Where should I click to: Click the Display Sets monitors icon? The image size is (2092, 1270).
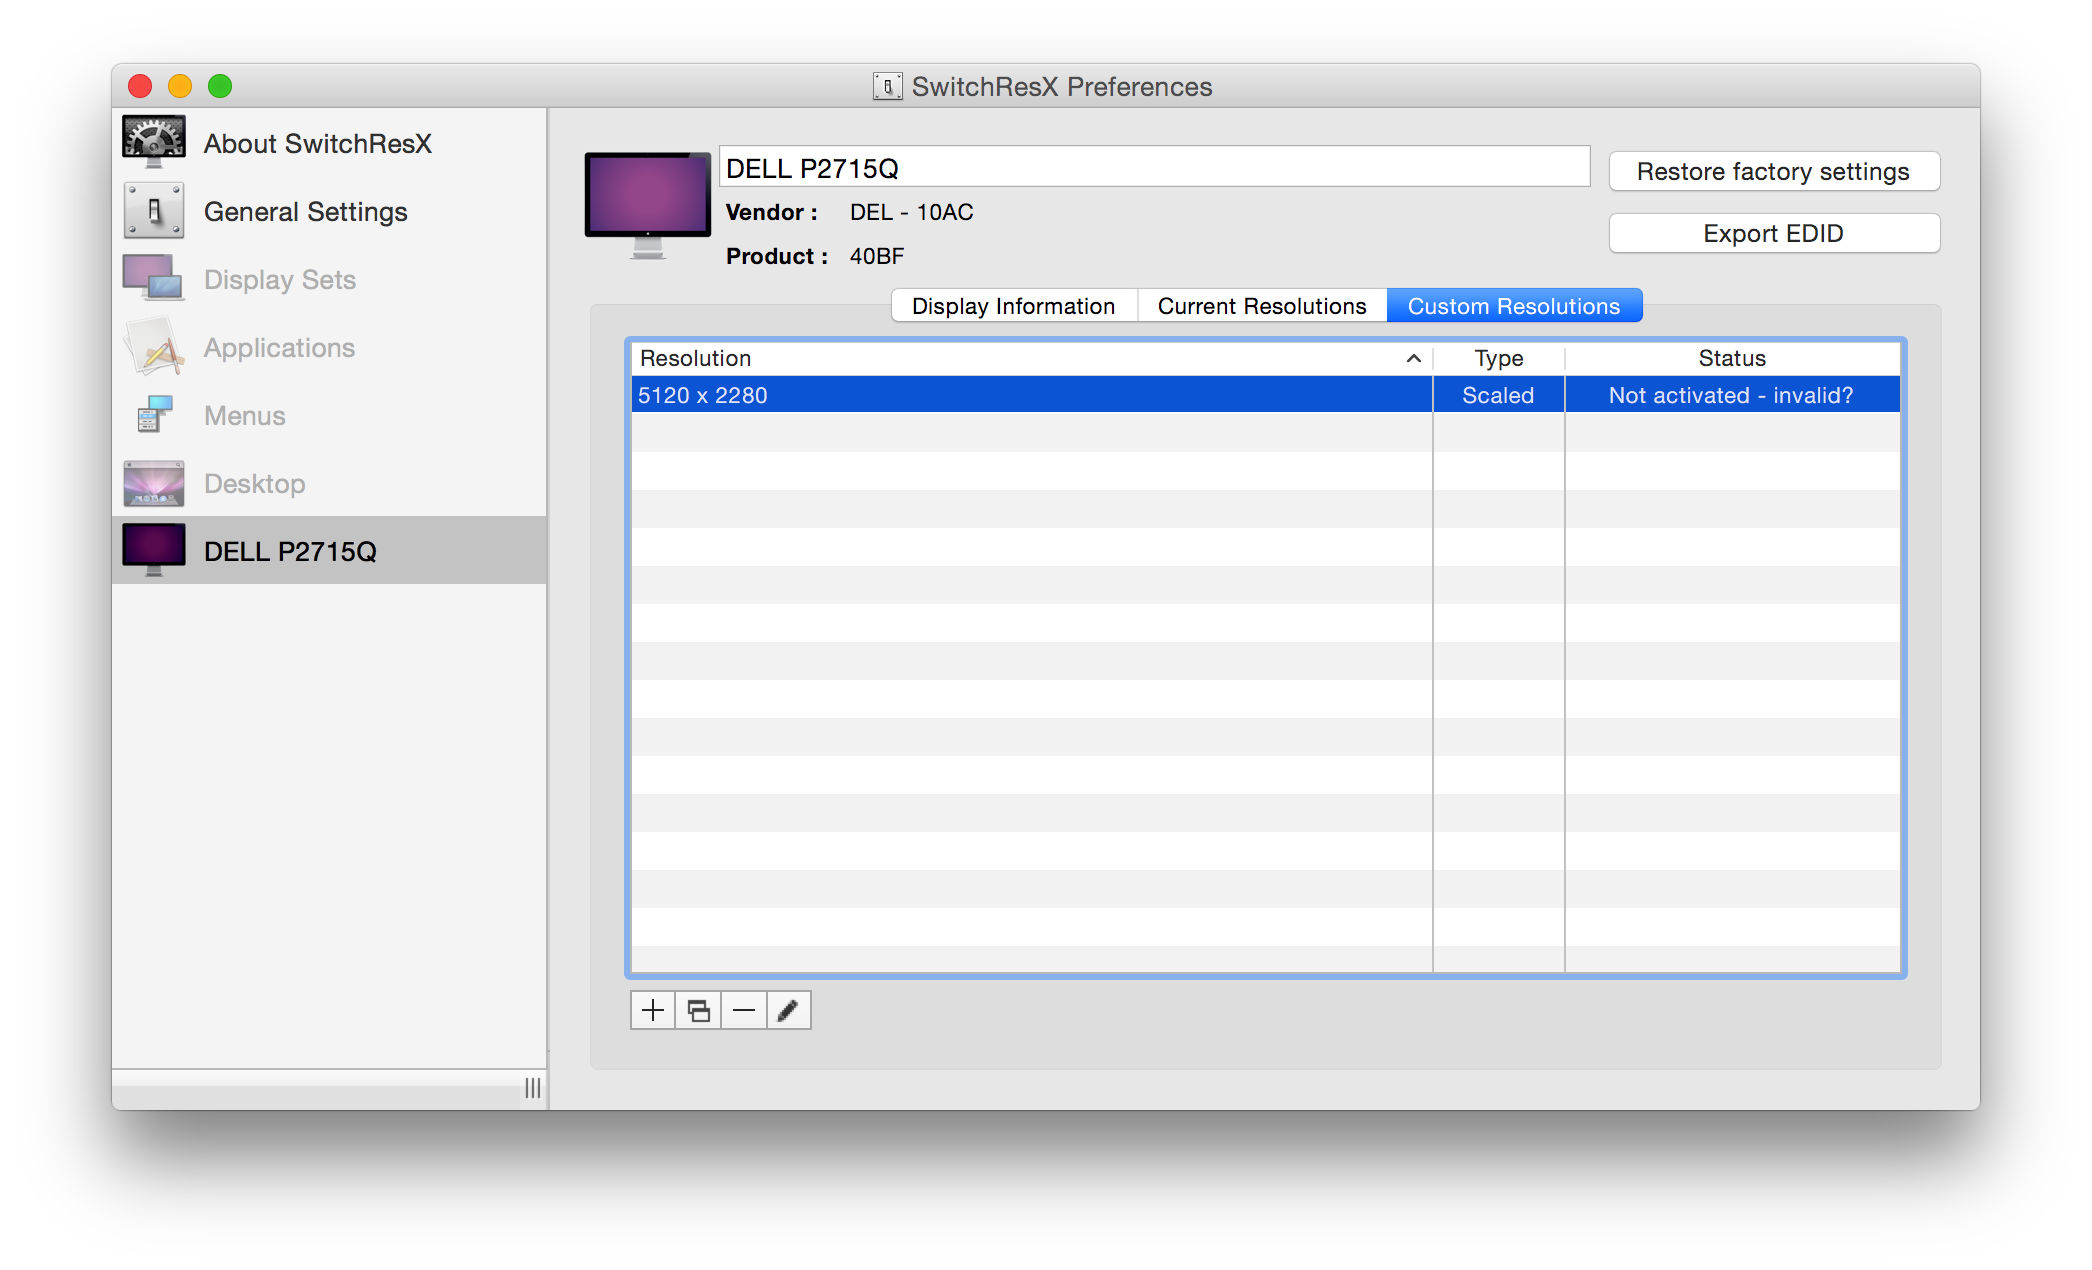(x=153, y=278)
